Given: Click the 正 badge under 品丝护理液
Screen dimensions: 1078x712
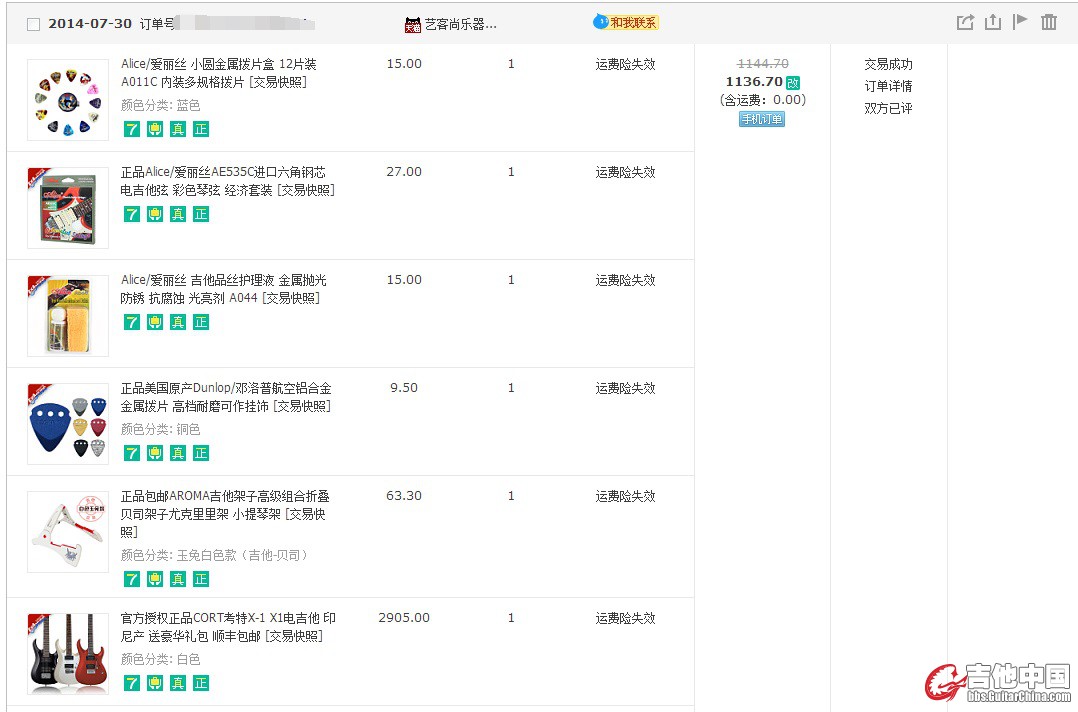Looking at the screenshot, I should tap(201, 322).
